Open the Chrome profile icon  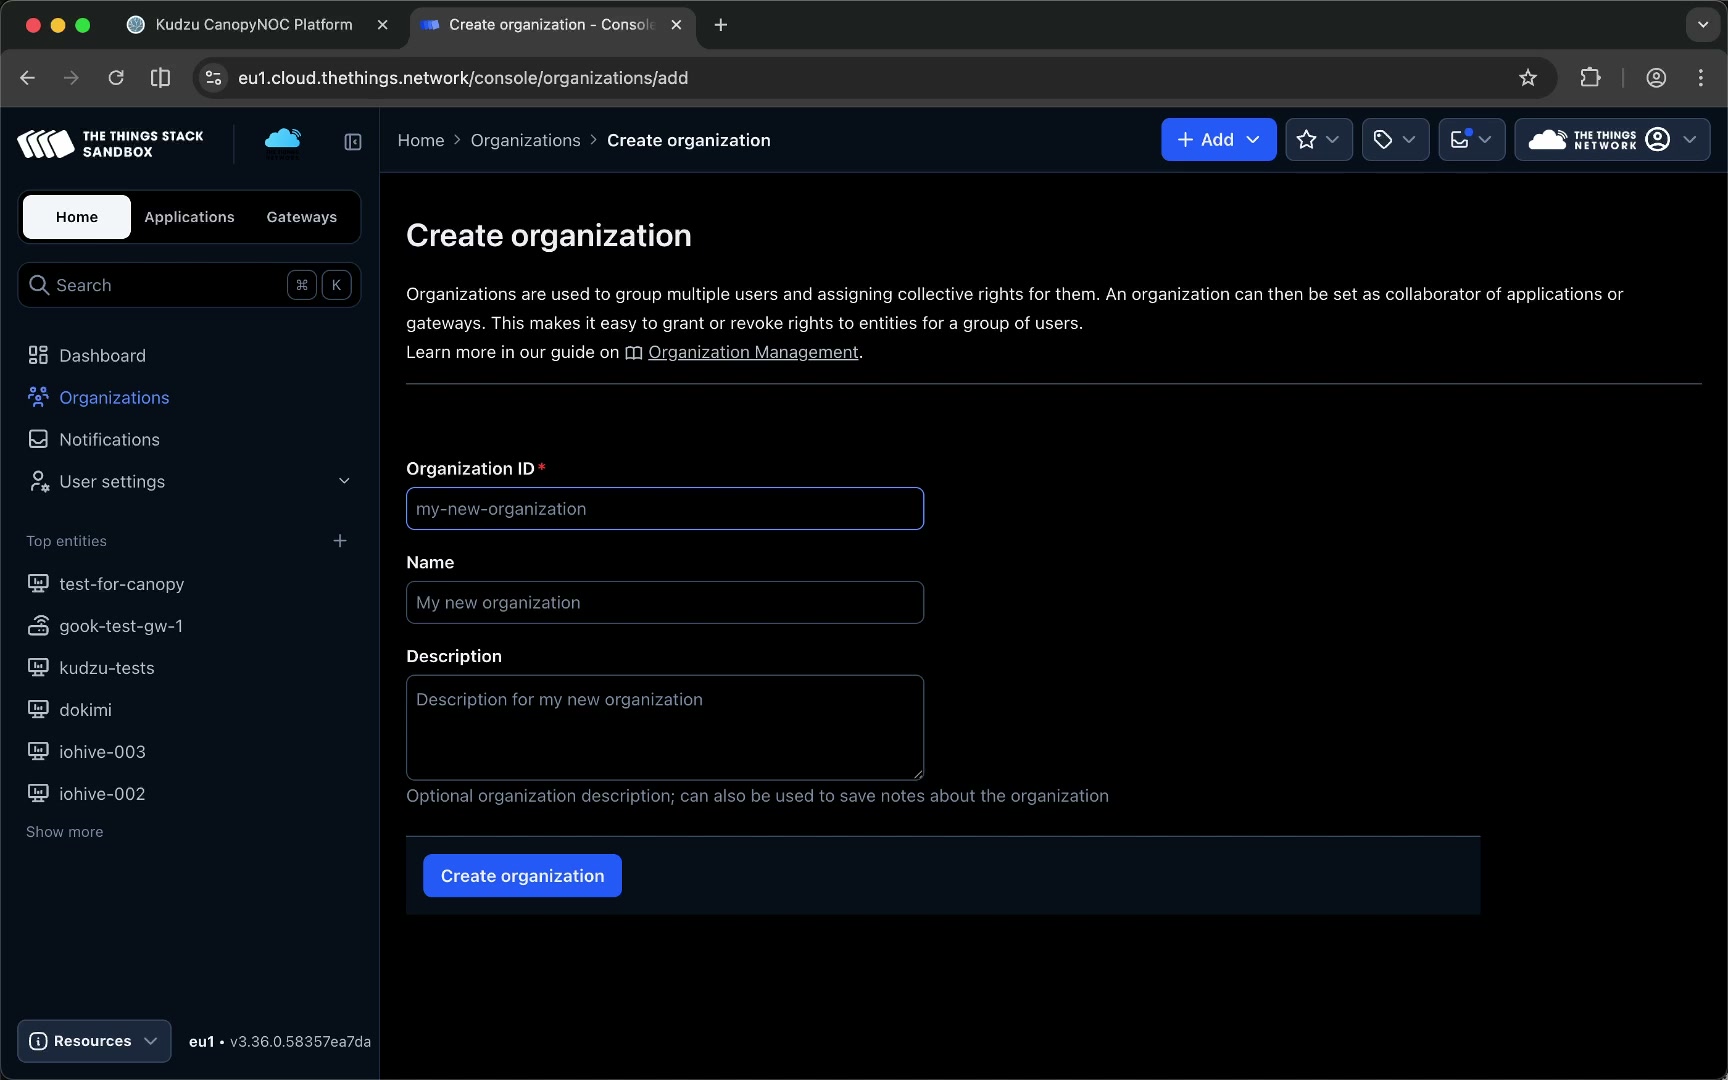tap(1656, 78)
